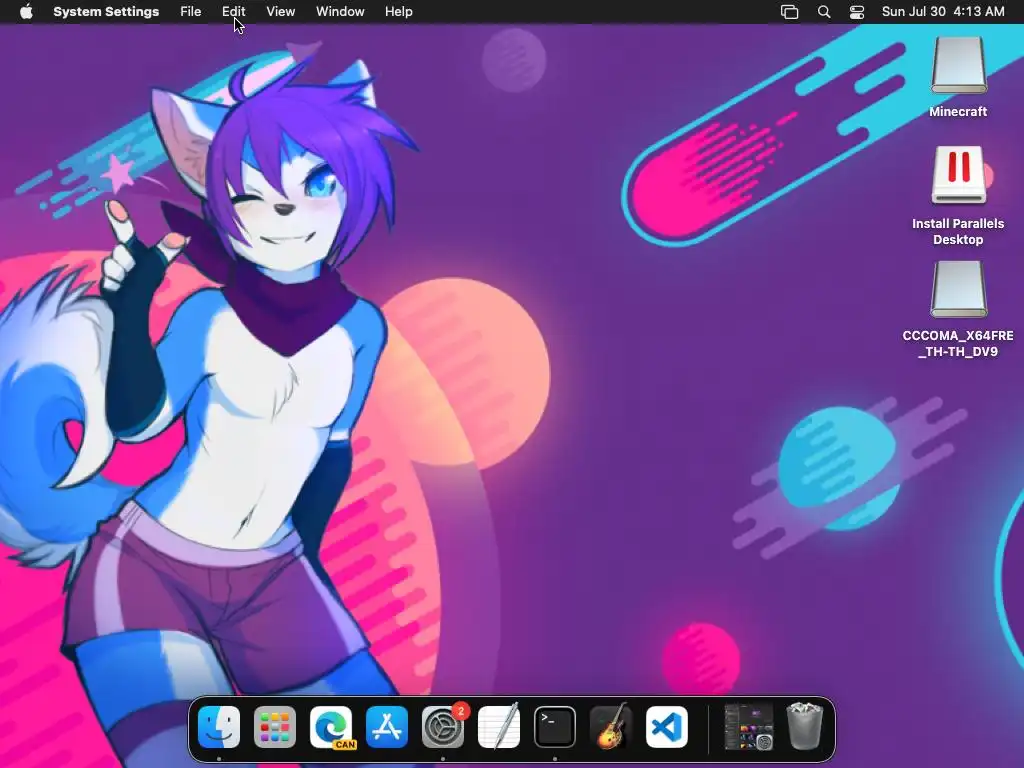Image resolution: width=1024 pixels, height=768 pixels.
Task: Open Spotlight search magnifier icon
Action: click(x=824, y=12)
